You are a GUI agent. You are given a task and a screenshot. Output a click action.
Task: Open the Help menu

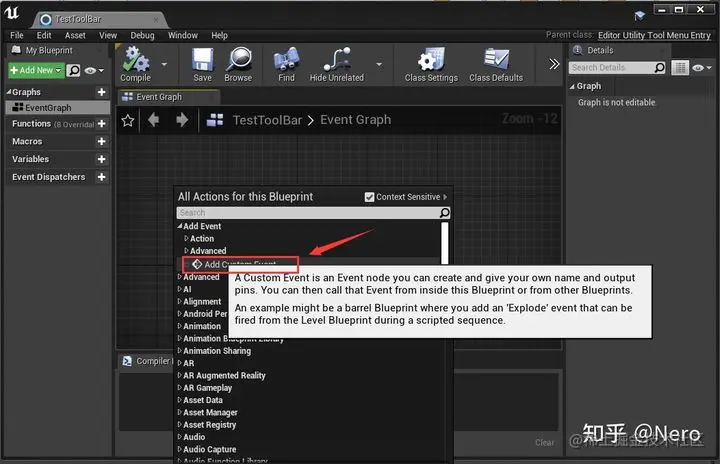219,35
